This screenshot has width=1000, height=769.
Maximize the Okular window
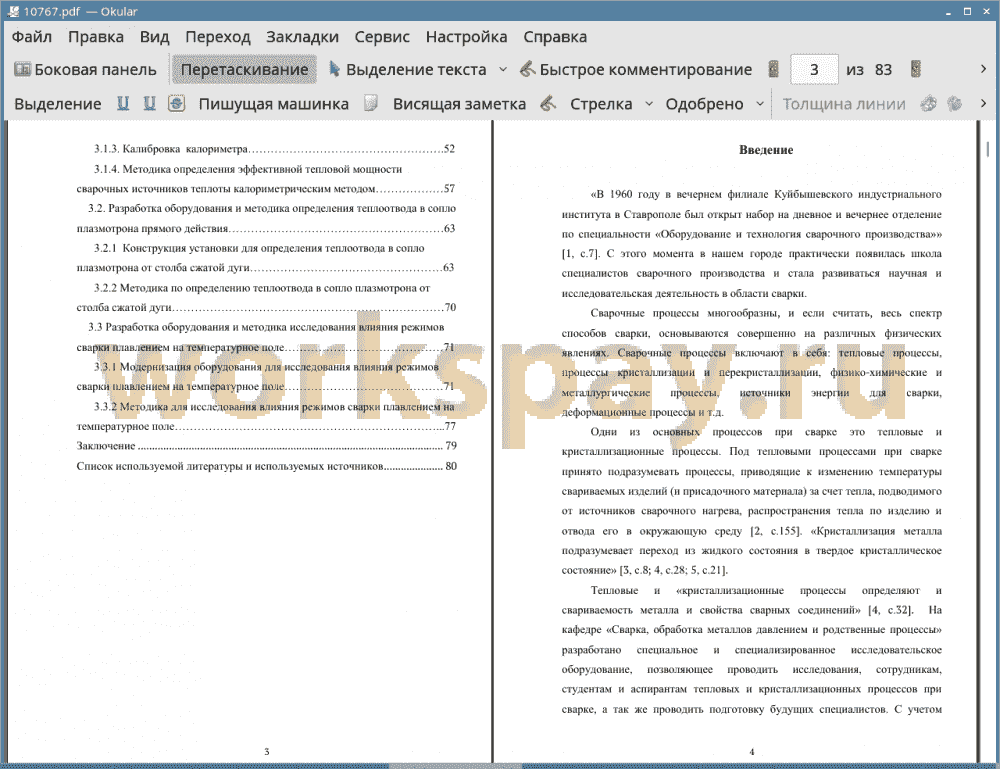tap(967, 11)
